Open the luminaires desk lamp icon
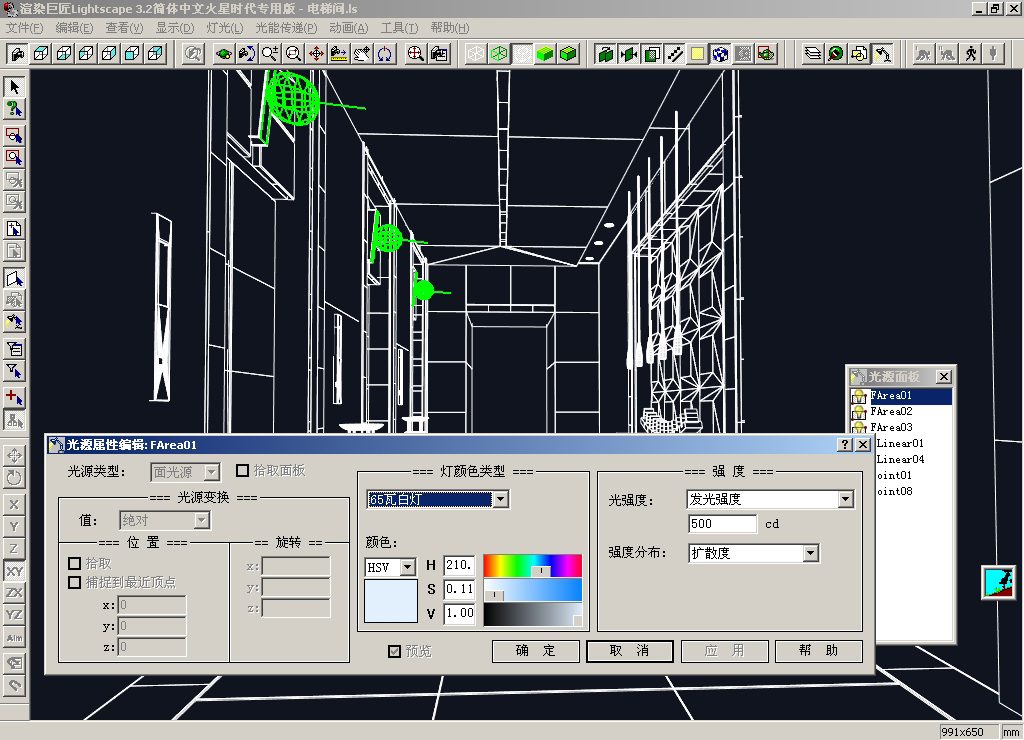 point(882,54)
